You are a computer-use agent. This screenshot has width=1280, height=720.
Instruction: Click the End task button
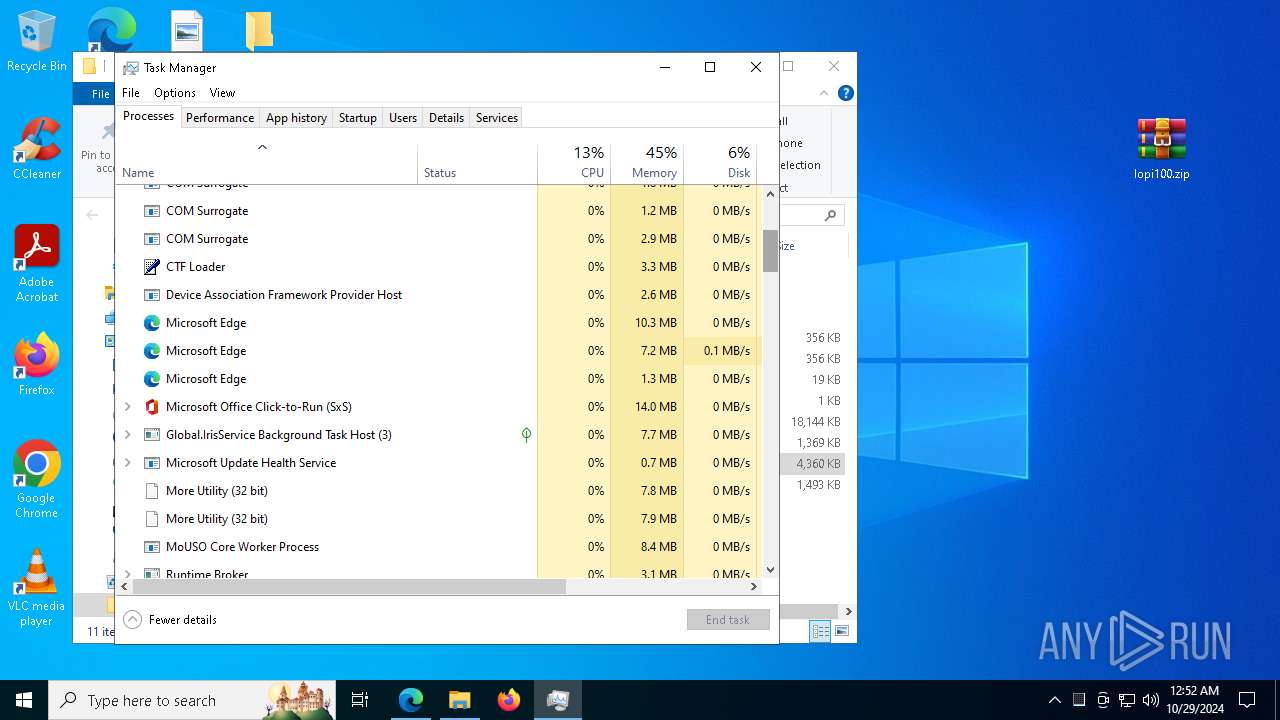728,620
